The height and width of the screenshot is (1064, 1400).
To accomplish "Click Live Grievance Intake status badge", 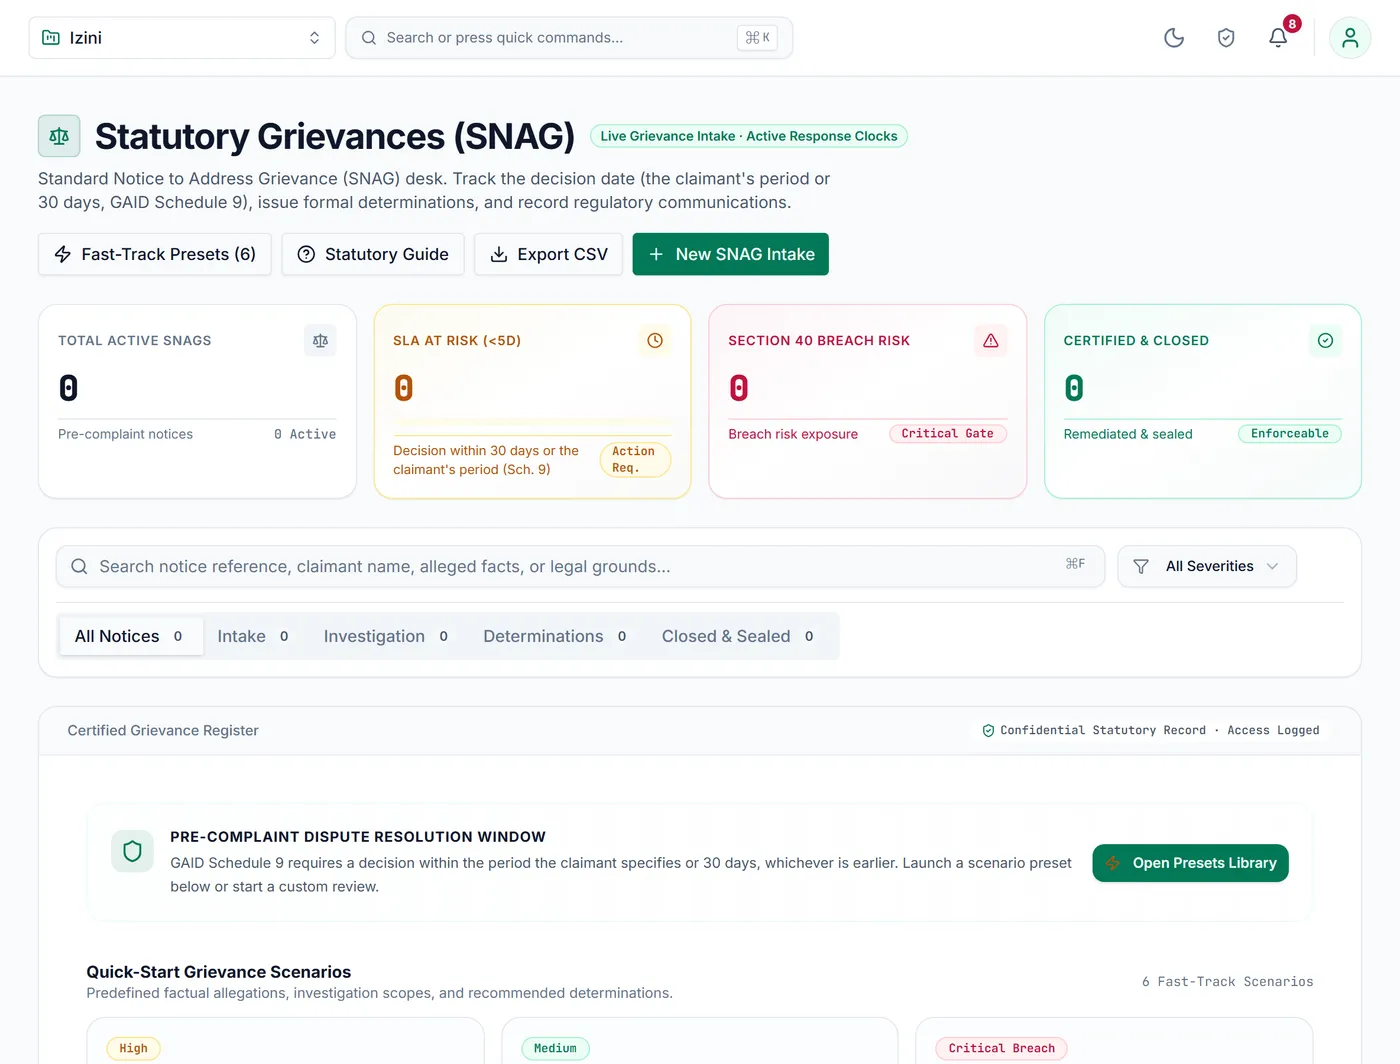I will tap(749, 136).
